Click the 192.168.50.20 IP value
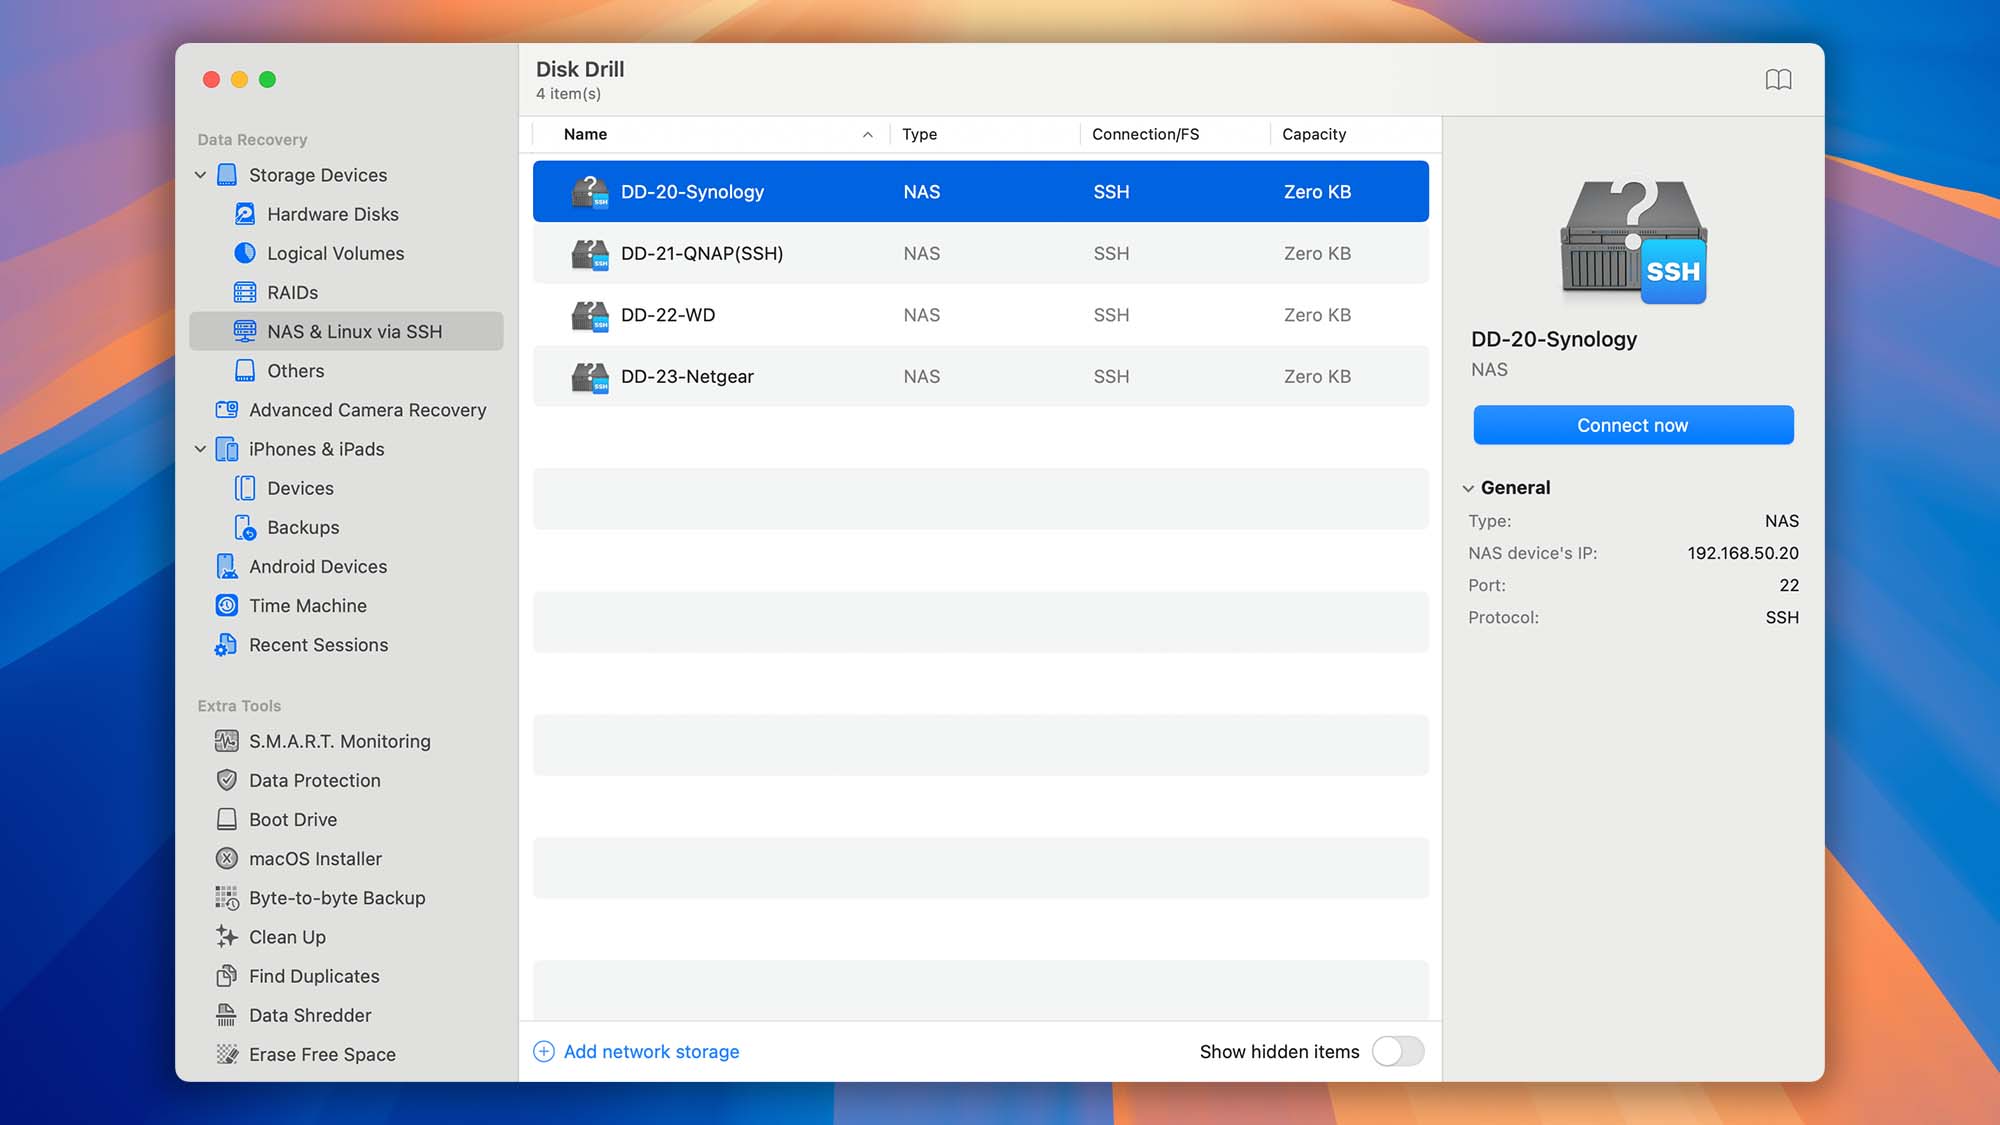2000x1125 pixels. click(1743, 553)
